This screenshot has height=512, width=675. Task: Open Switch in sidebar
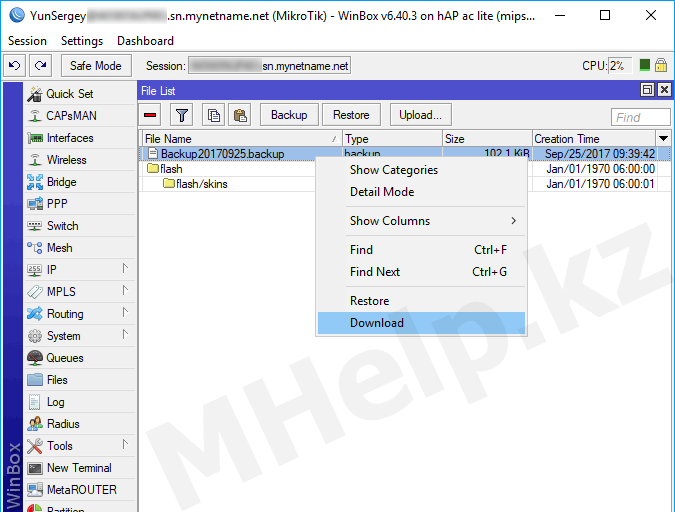pyautogui.click(x=80, y=226)
